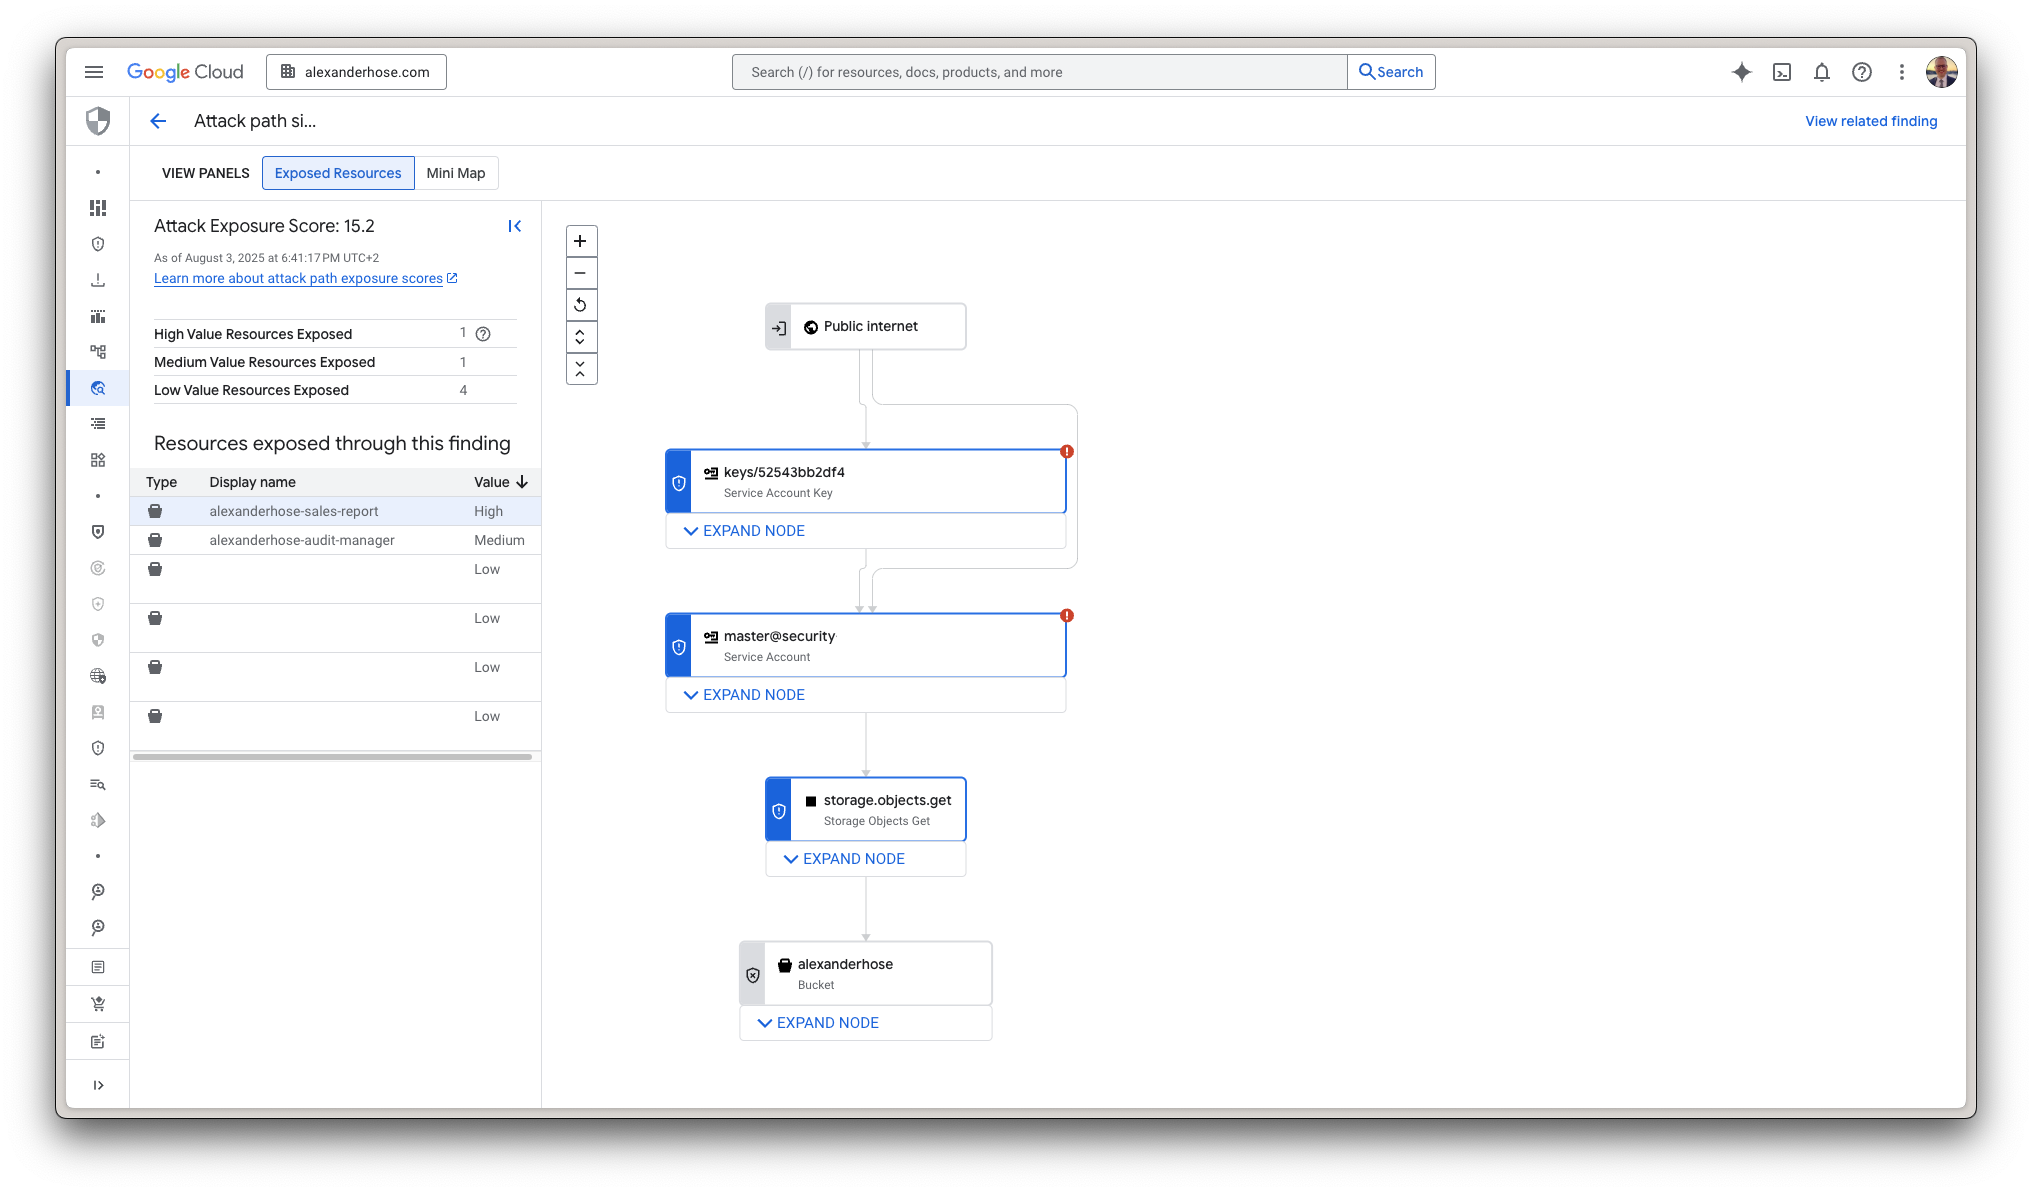Collapse the exposure score side panel
Image resolution: width=2032 pixels, height=1192 pixels.
click(515, 226)
